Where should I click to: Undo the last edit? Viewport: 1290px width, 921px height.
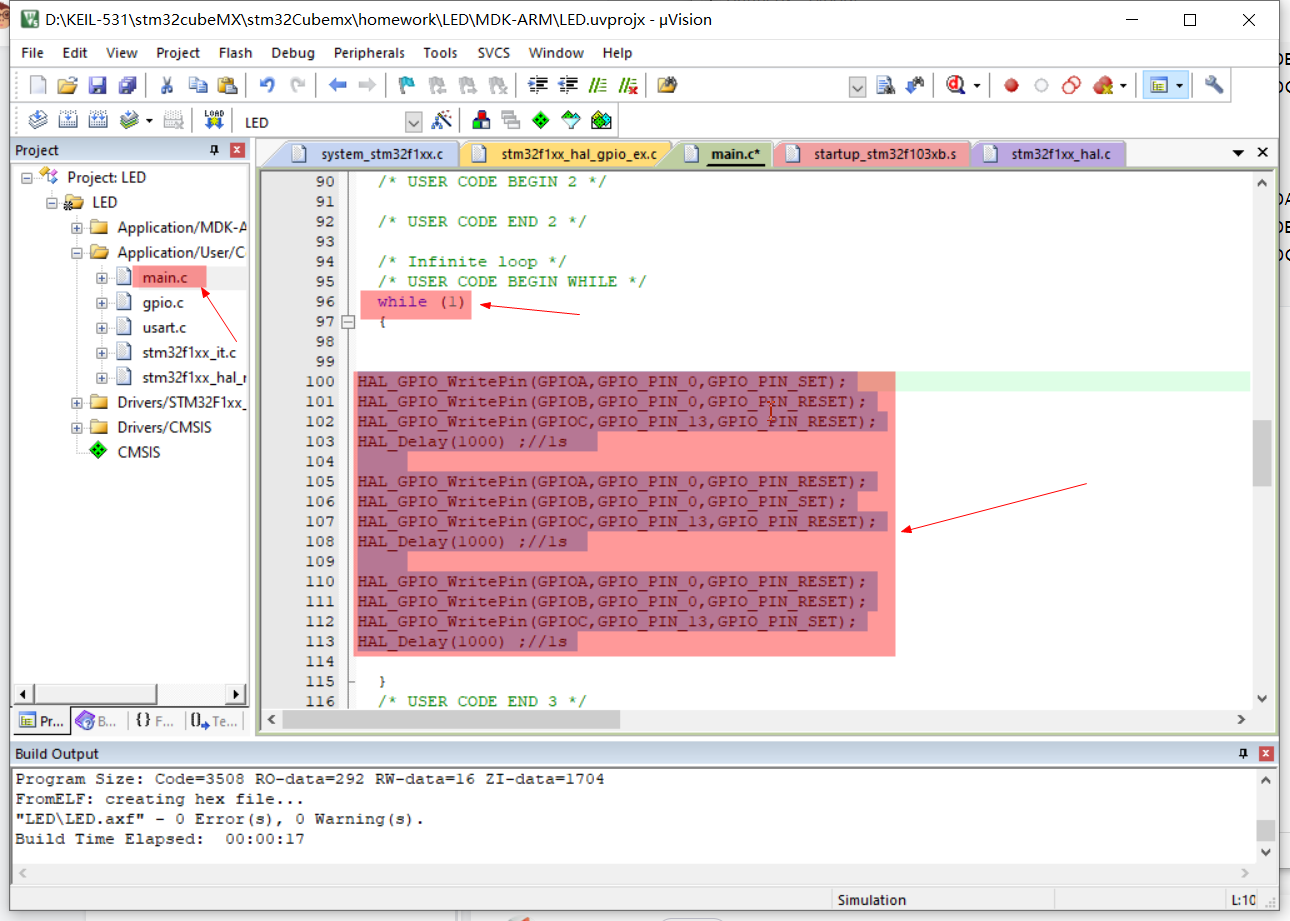(267, 85)
